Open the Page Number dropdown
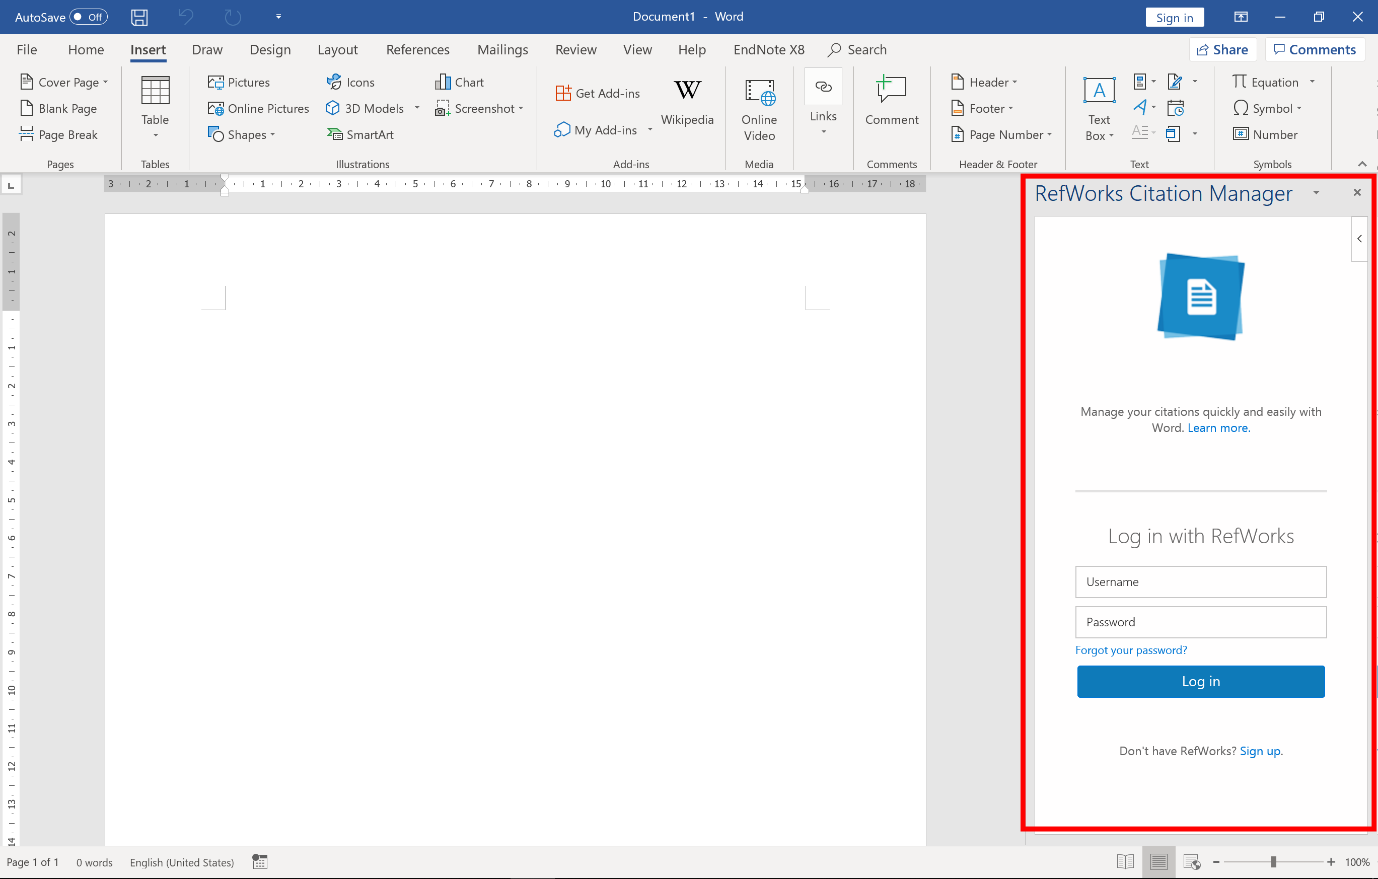Viewport: 1378px width, 879px height. coord(1001,135)
